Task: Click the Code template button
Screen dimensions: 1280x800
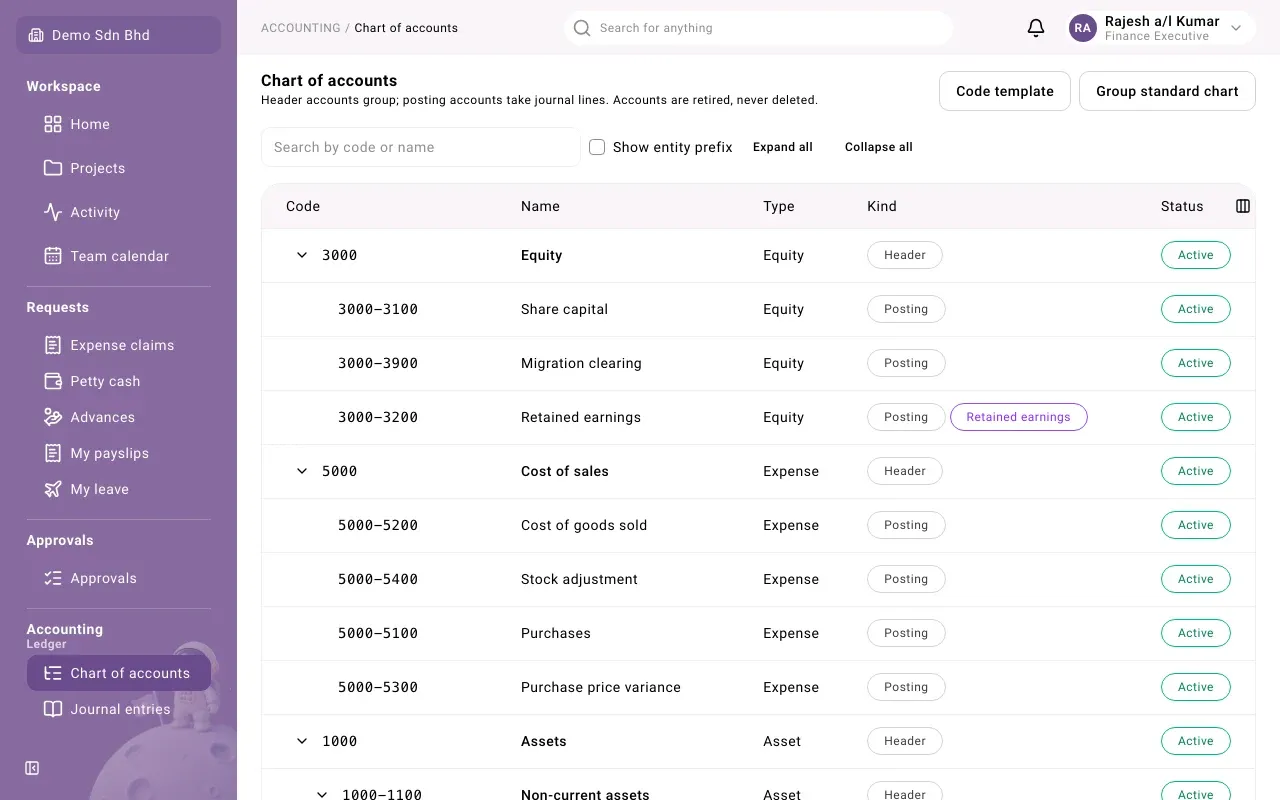Action: (x=1005, y=91)
